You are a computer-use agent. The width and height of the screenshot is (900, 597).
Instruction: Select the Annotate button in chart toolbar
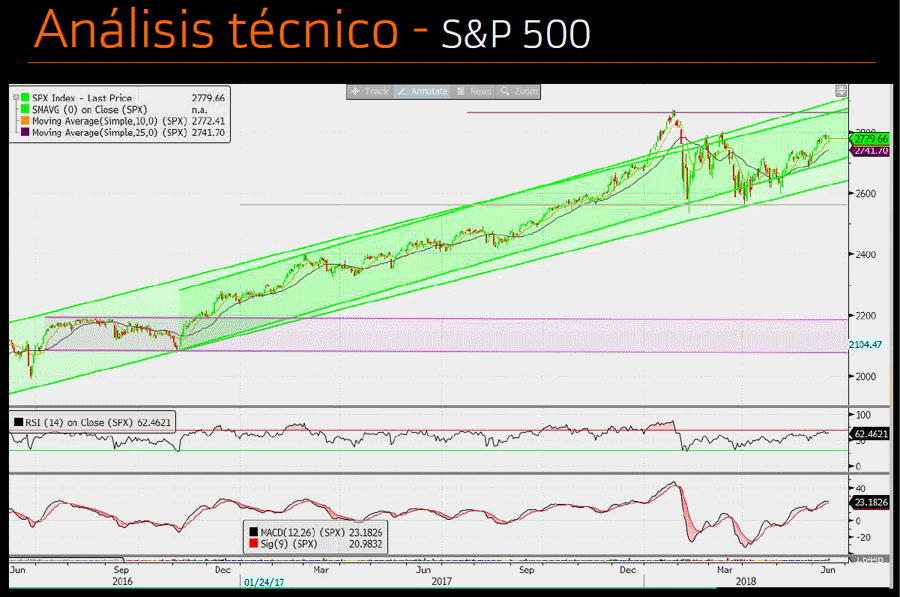point(422,91)
